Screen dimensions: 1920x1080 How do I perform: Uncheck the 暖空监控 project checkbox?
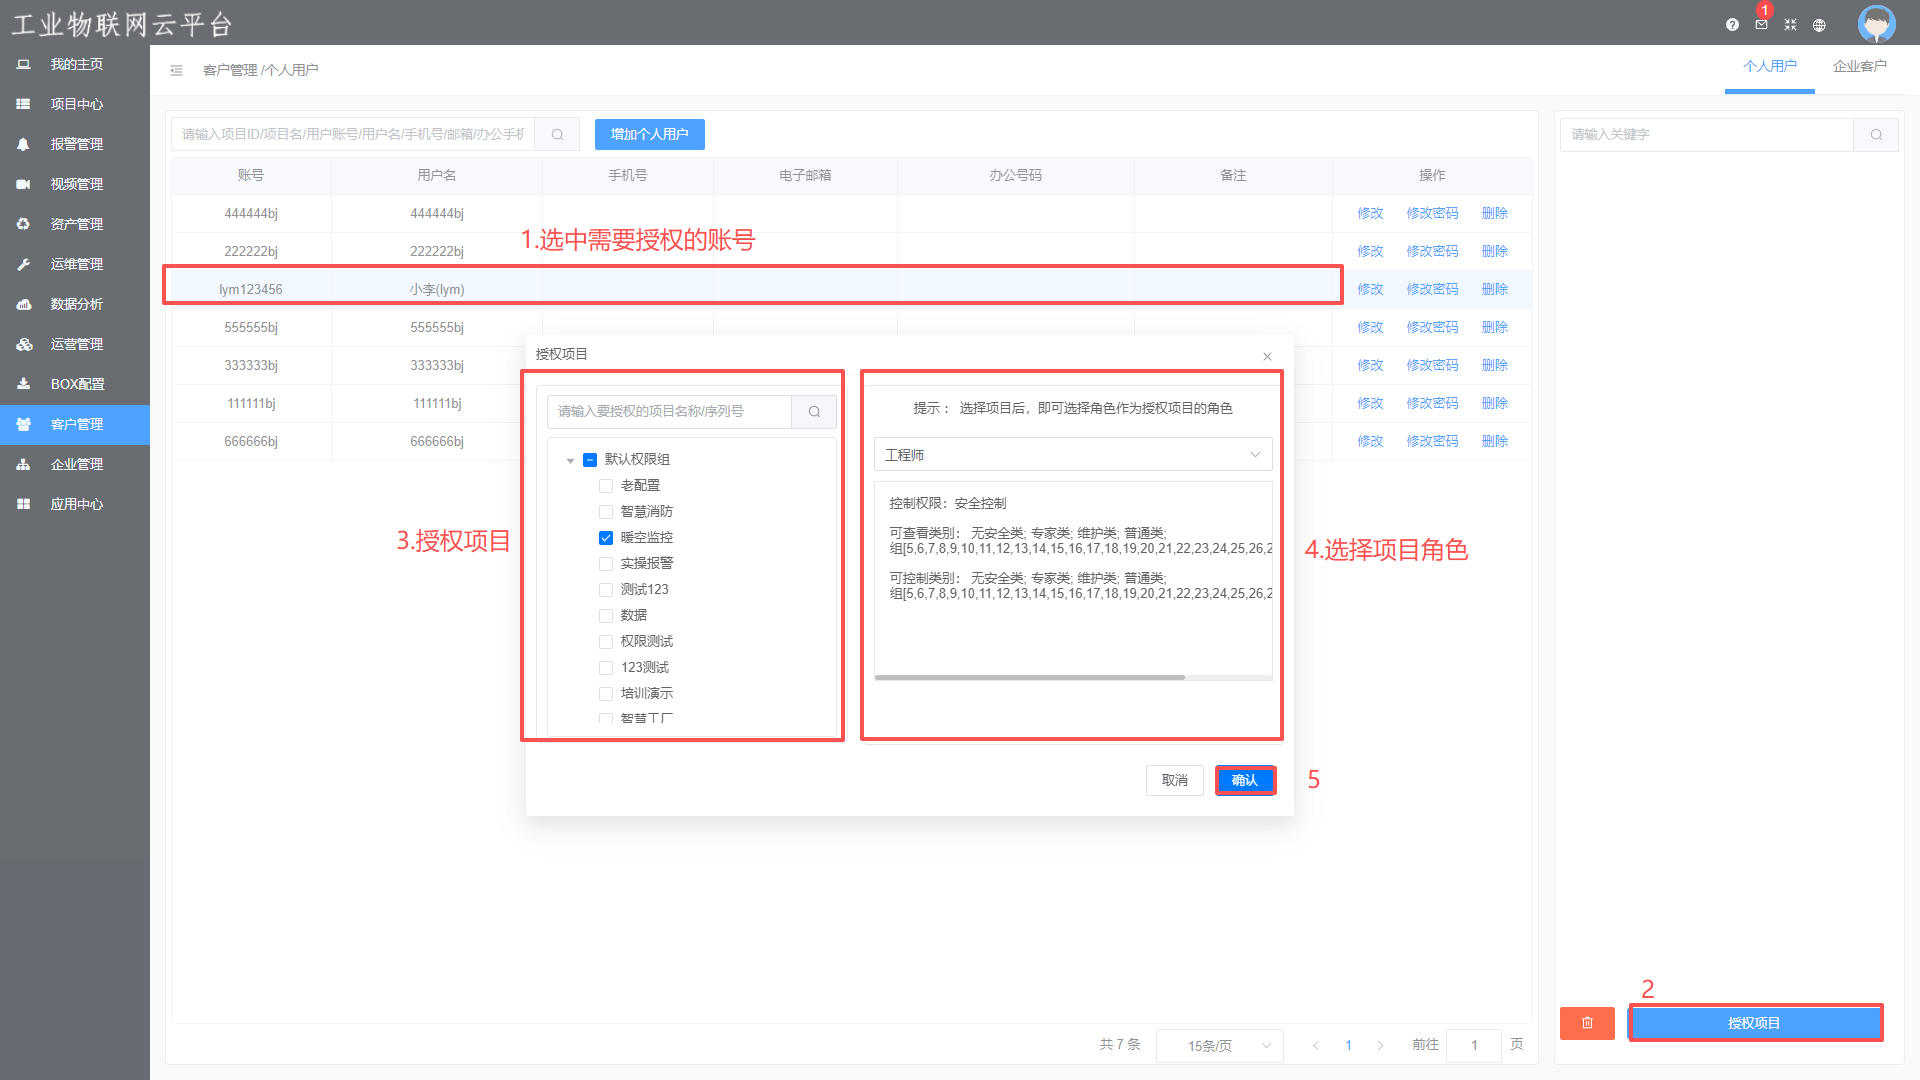[x=606, y=538]
